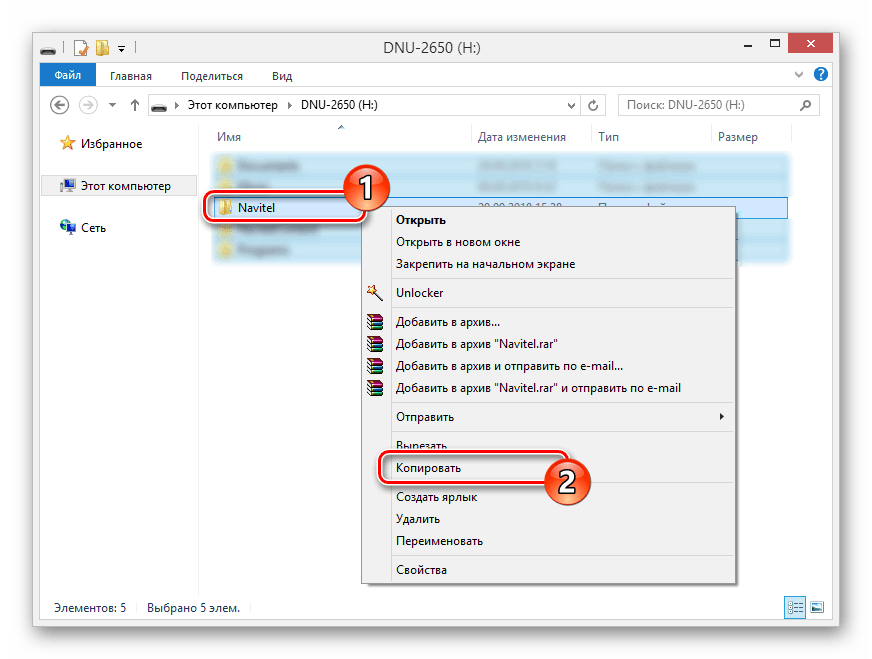Choose Свойства in the context menu

[x=421, y=570]
